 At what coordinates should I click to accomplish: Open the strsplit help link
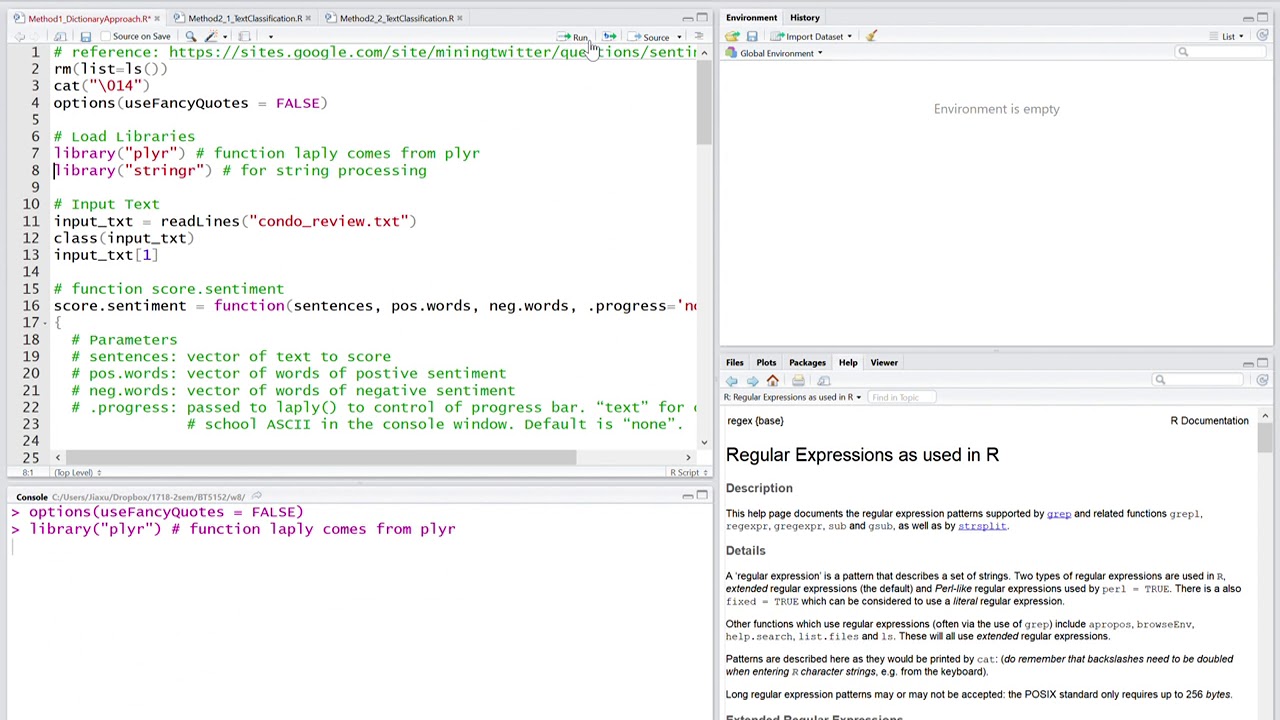tap(982, 526)
